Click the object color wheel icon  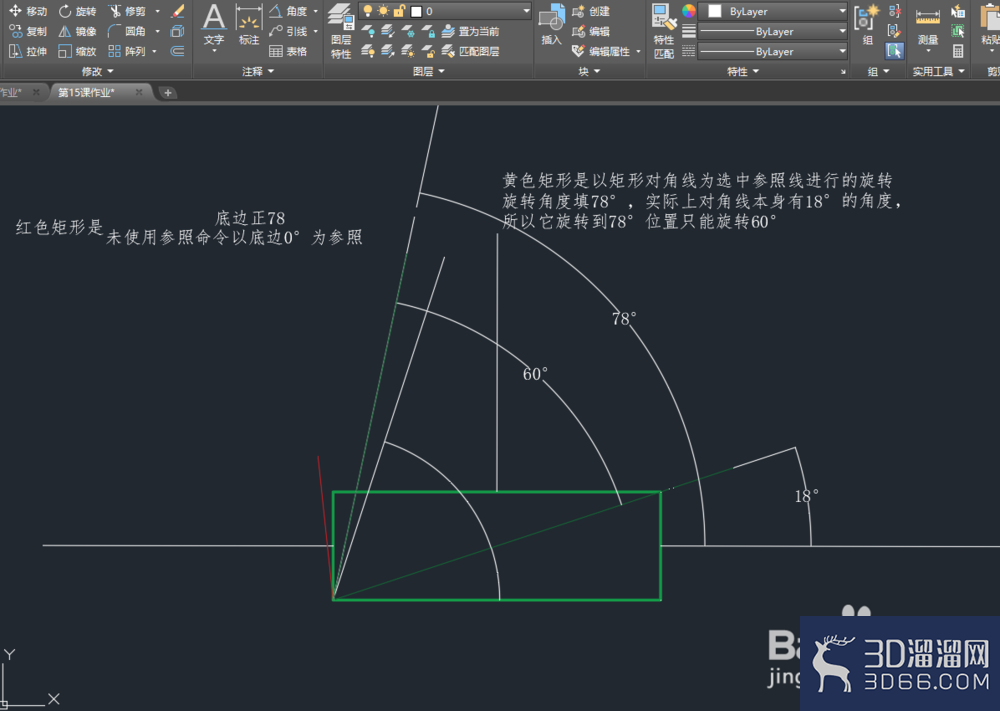click(x=689, y=11)
